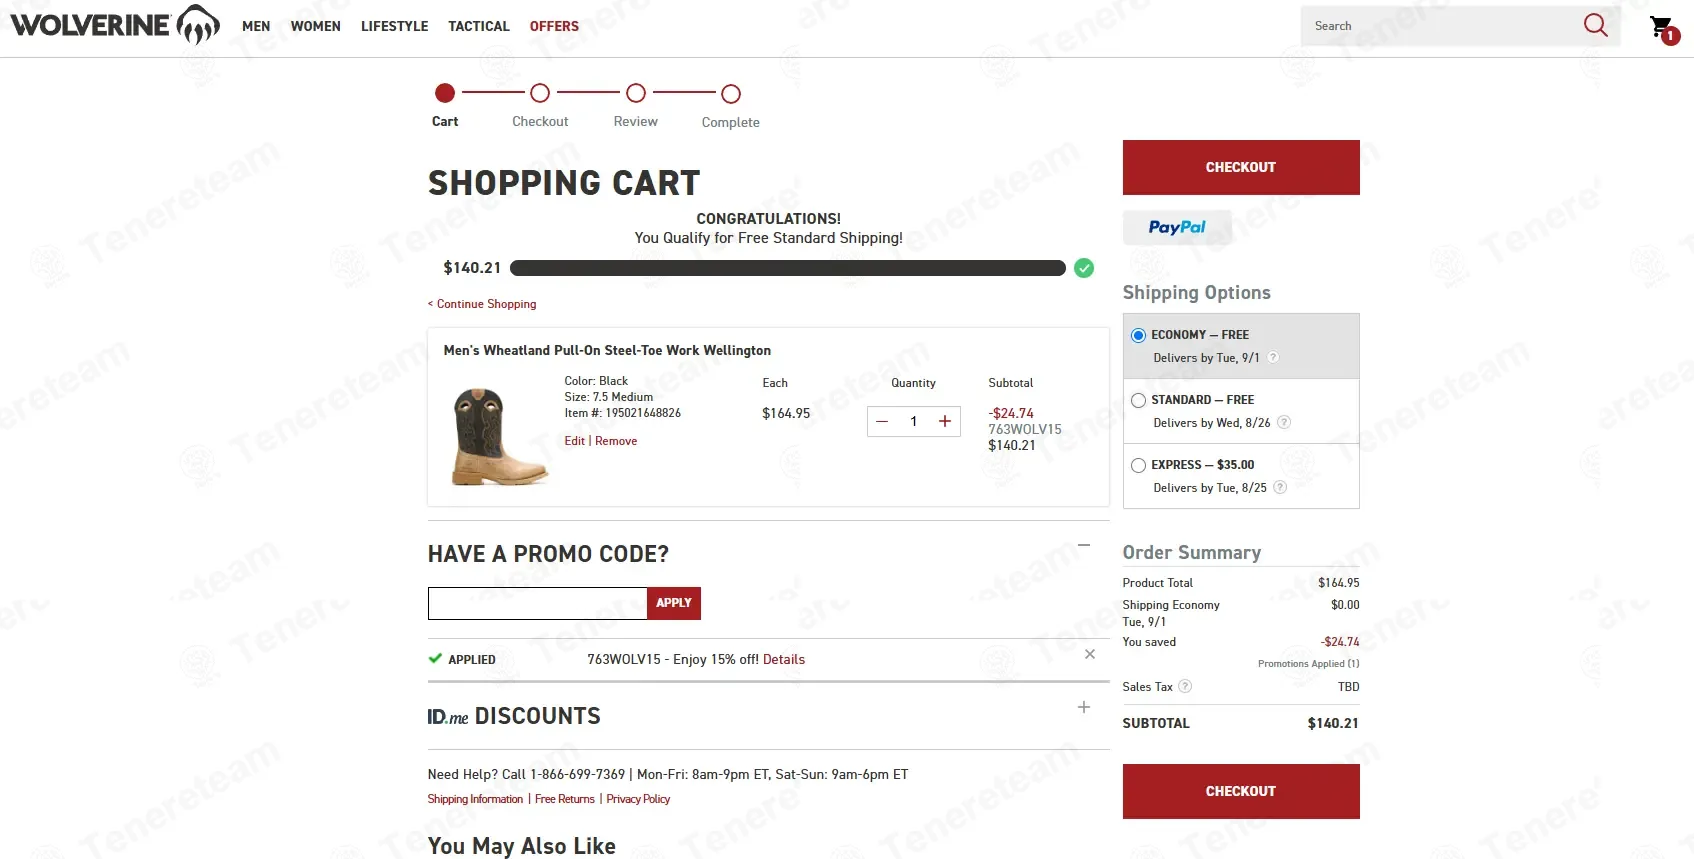Pay with PayPal button
The image size is (1694, 859).
(x=1177, y=227)
